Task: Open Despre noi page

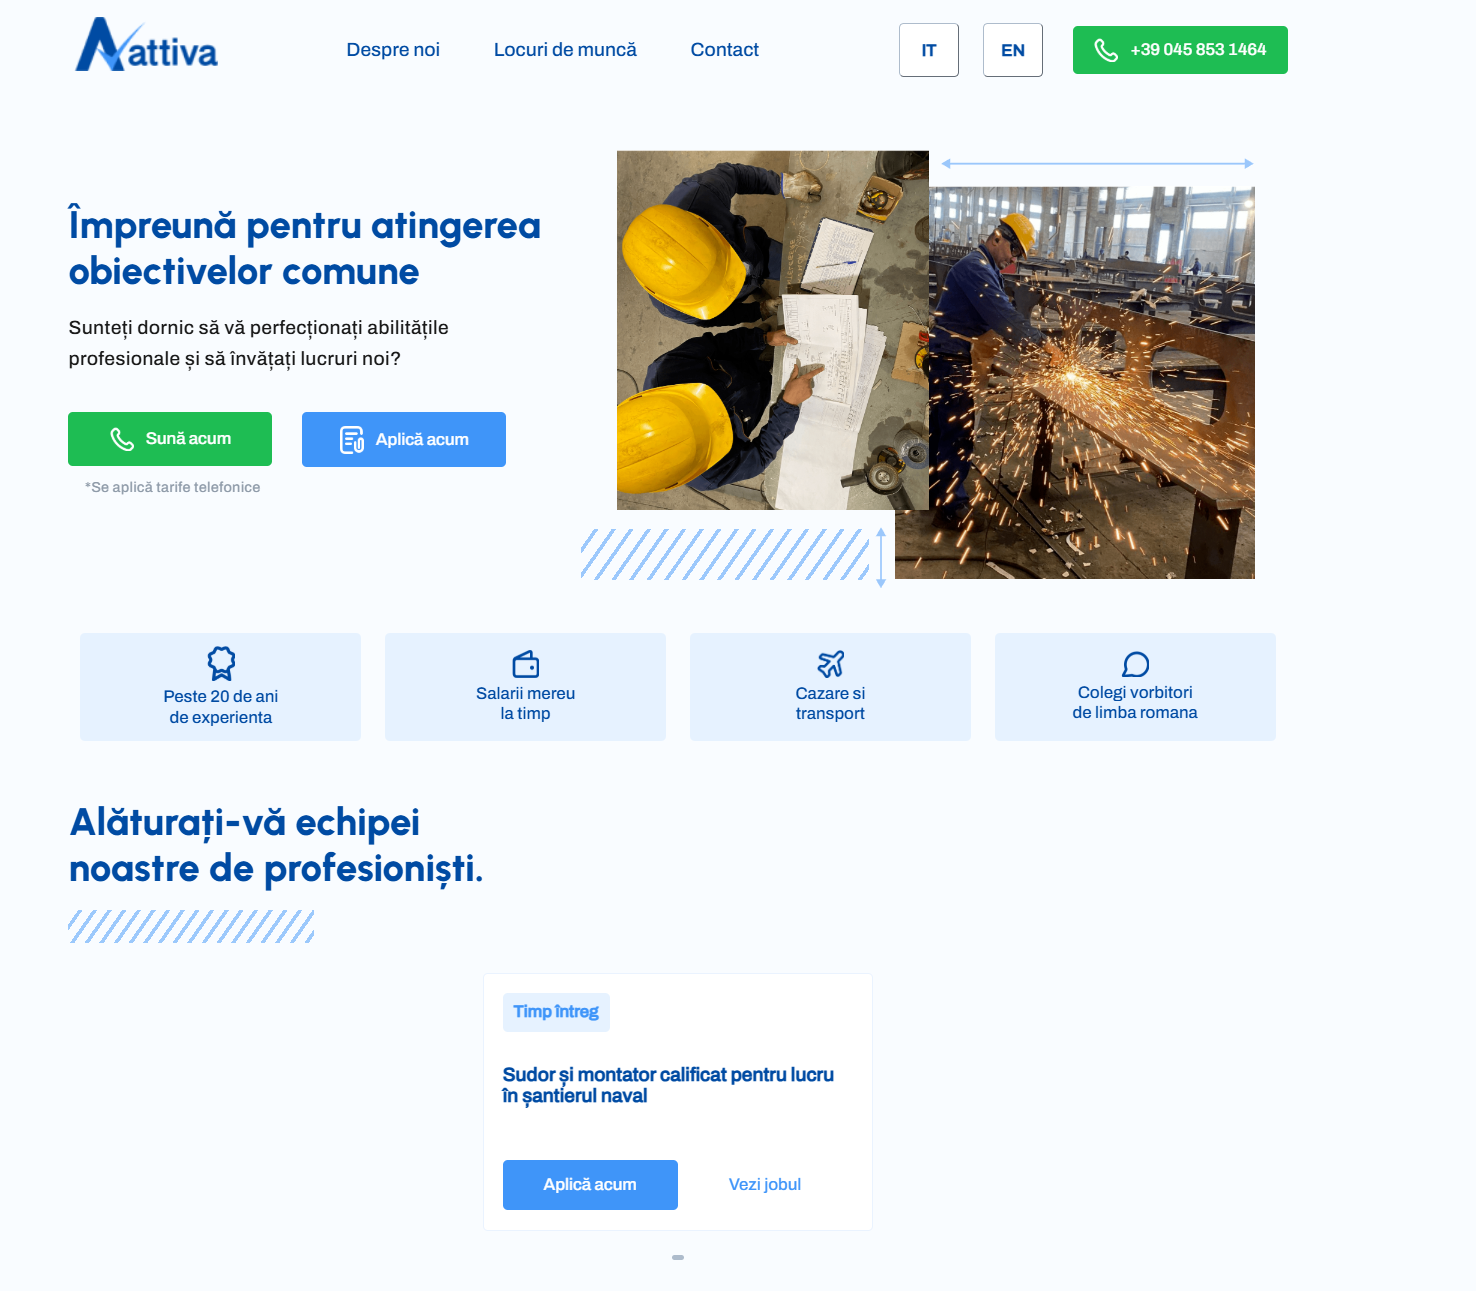Action: tap(393, 49)
